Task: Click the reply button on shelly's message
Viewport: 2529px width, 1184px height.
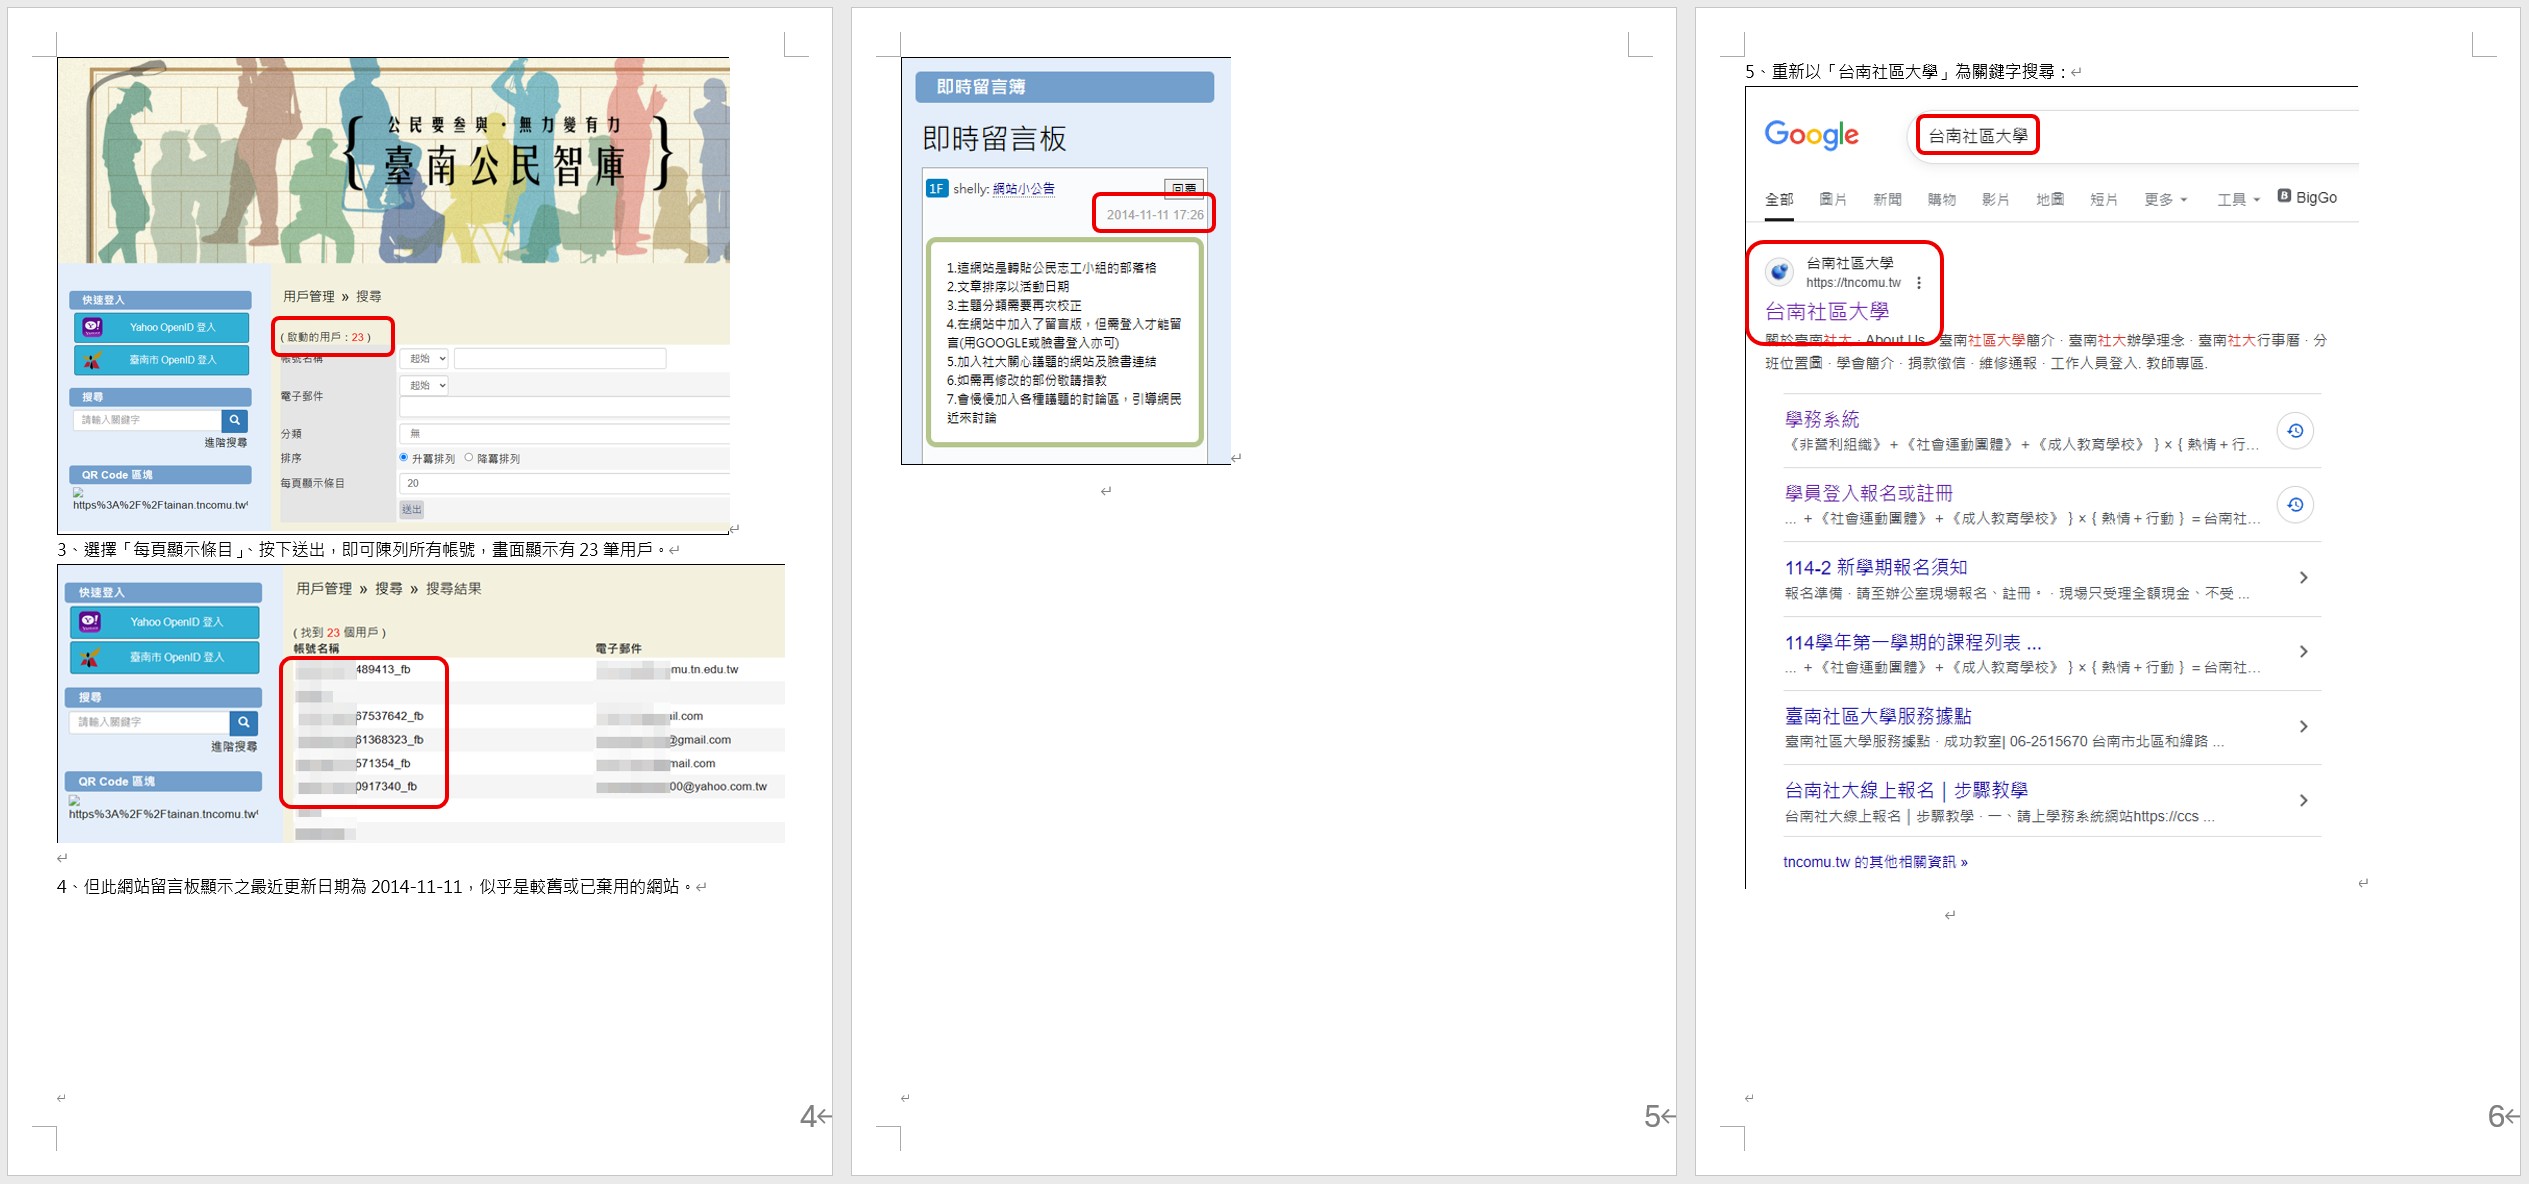Action: [x=1184, y=188]
